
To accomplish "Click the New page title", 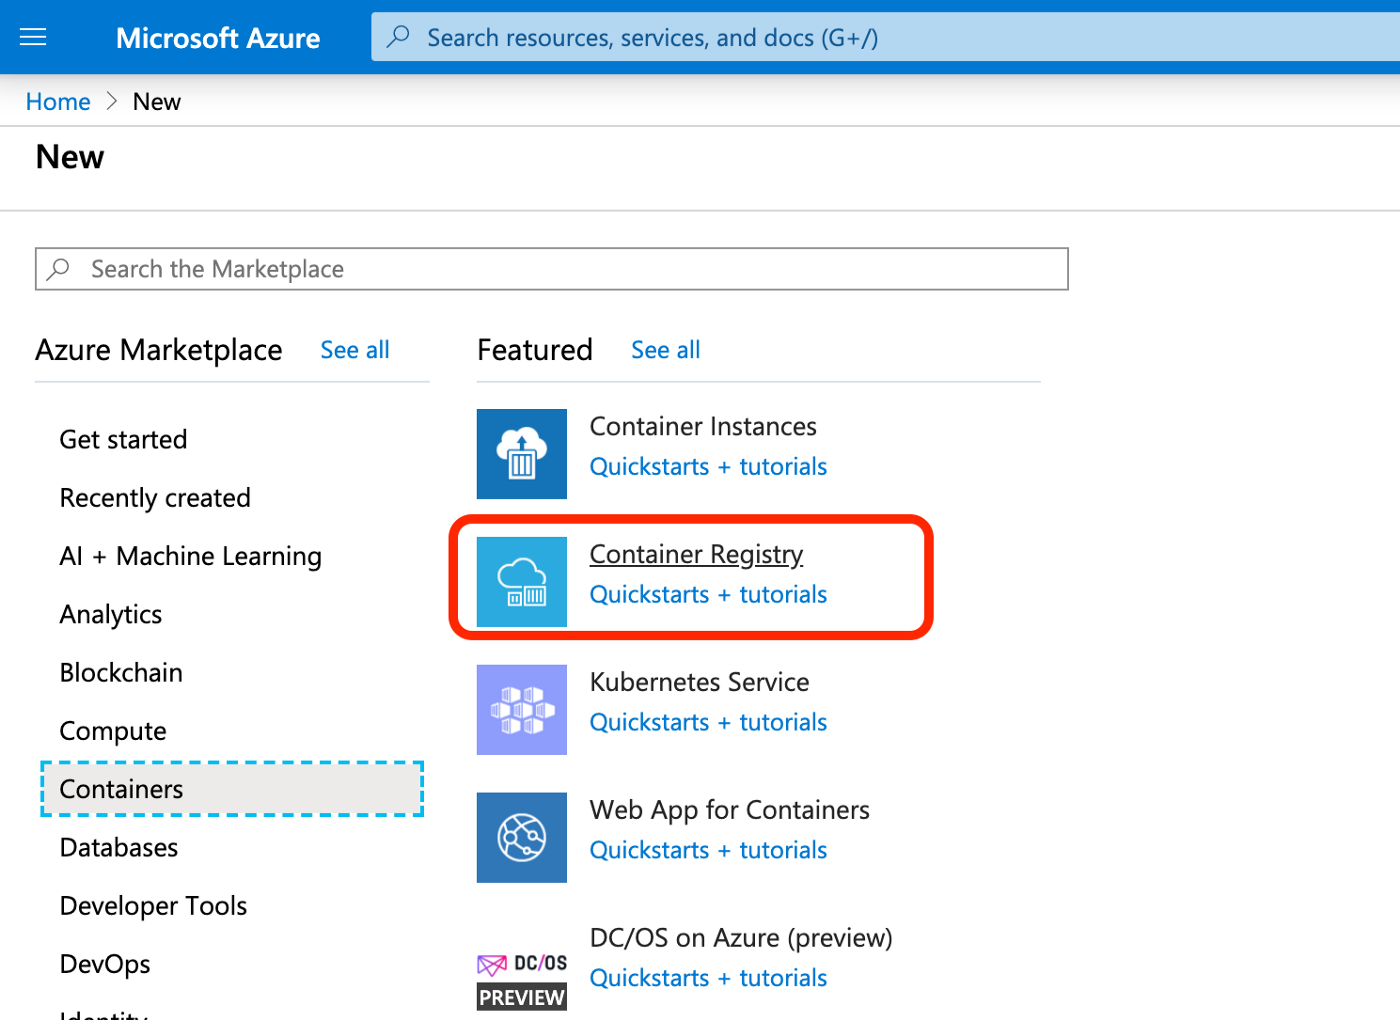I will tap(70, 158).
